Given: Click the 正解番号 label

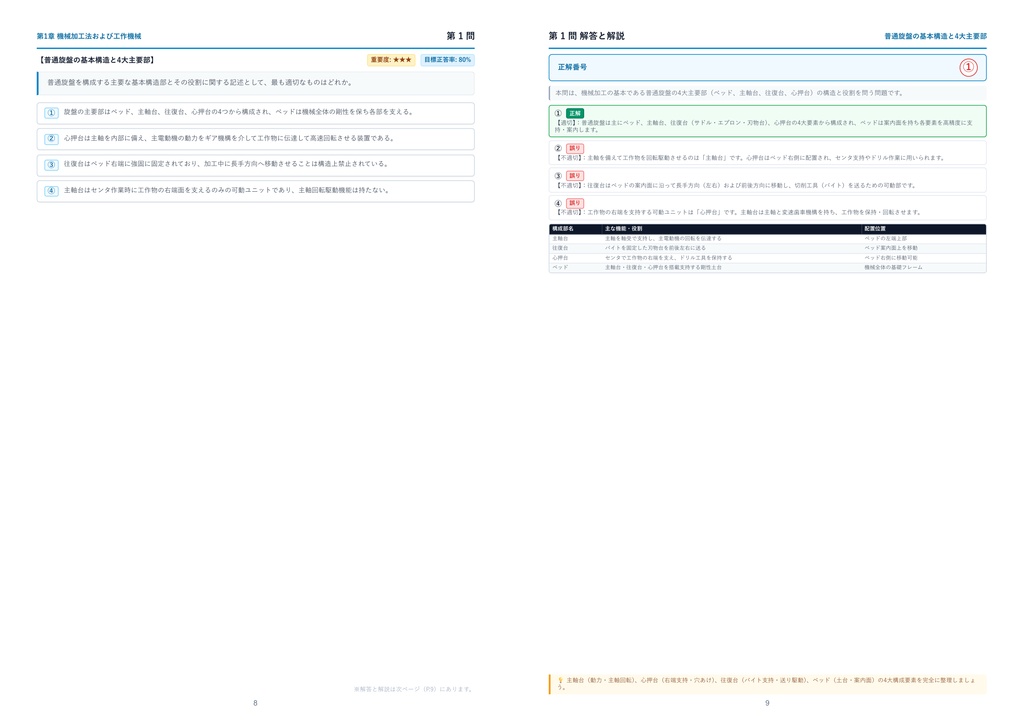Looking at the screenshot, I should [572, 67].
